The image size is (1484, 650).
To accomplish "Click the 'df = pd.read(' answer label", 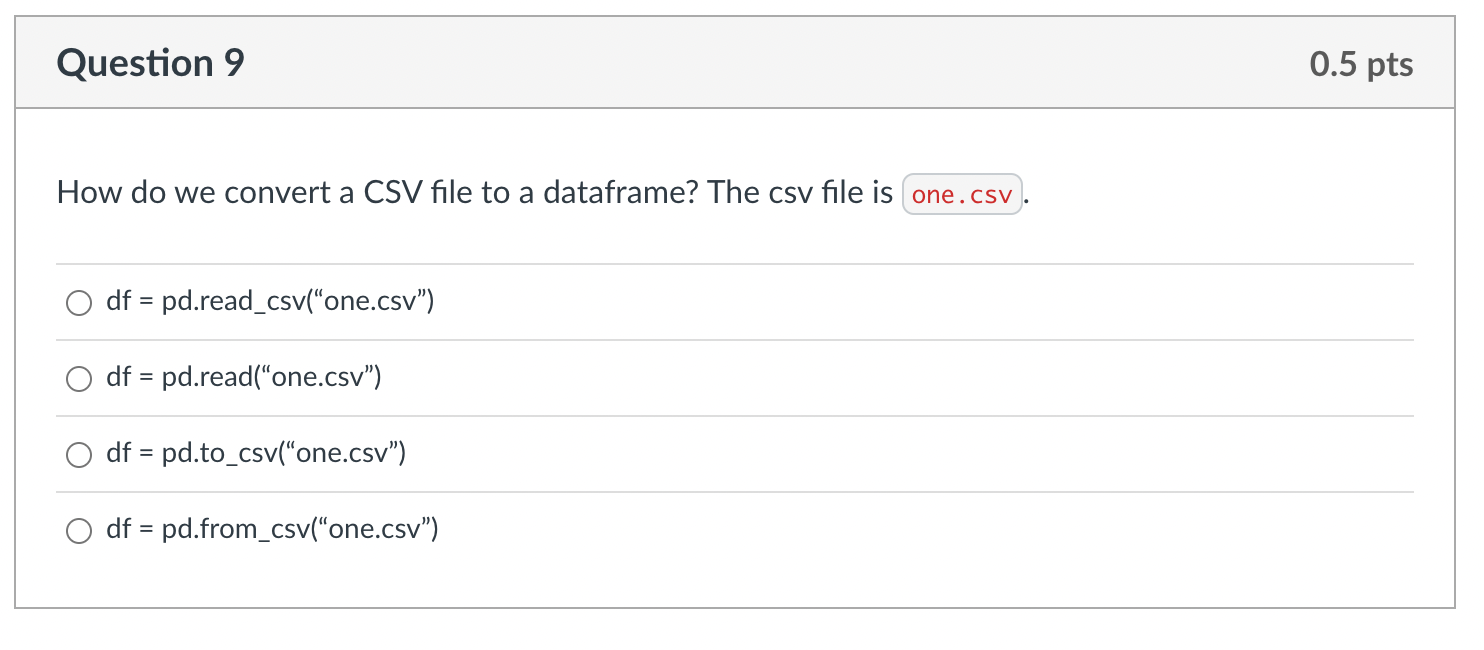I will (x=244, y=378).
